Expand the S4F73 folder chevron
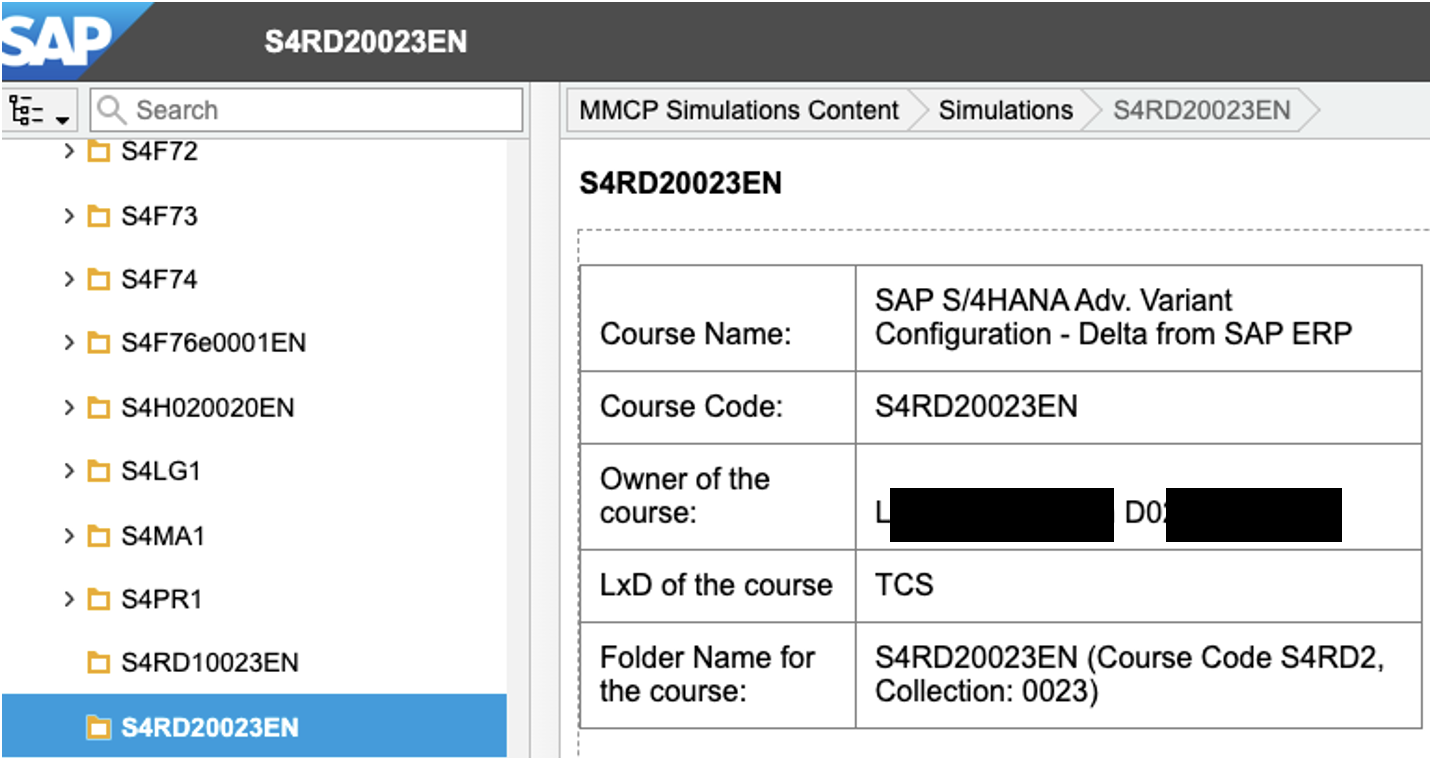The image size is (1430, 758). tap(69, 216)
